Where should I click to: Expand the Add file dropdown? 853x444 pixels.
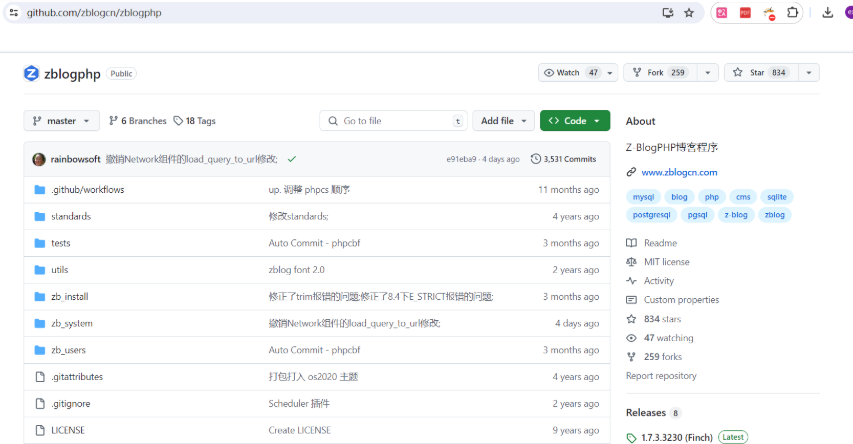[x=503, y=121]
